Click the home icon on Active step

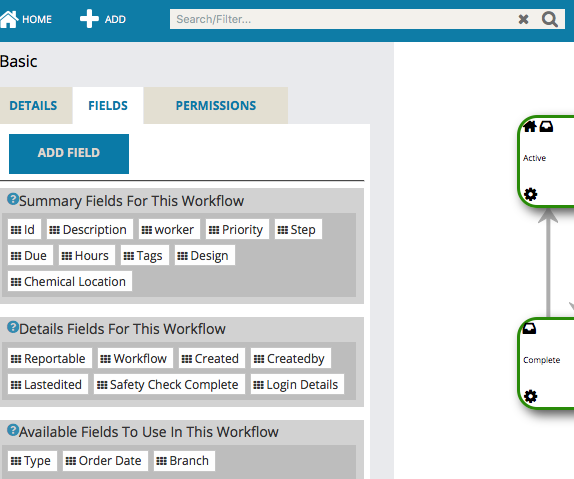tap(530, 126)
